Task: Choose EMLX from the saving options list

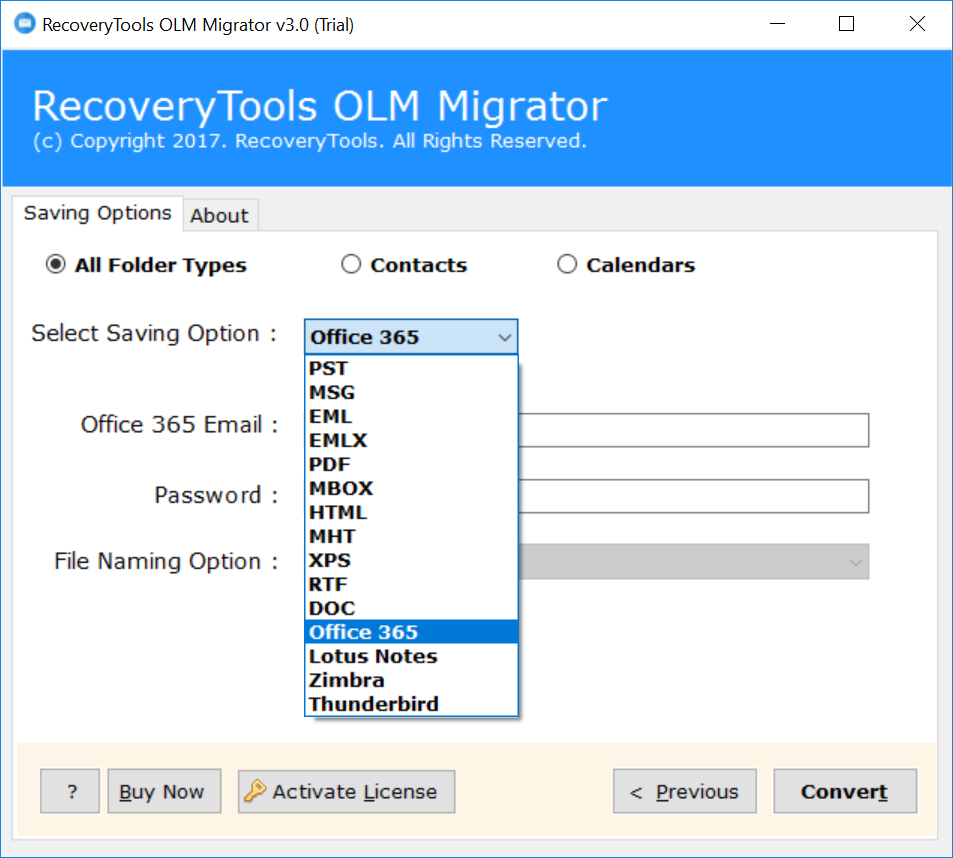Action: pos(411,441)
